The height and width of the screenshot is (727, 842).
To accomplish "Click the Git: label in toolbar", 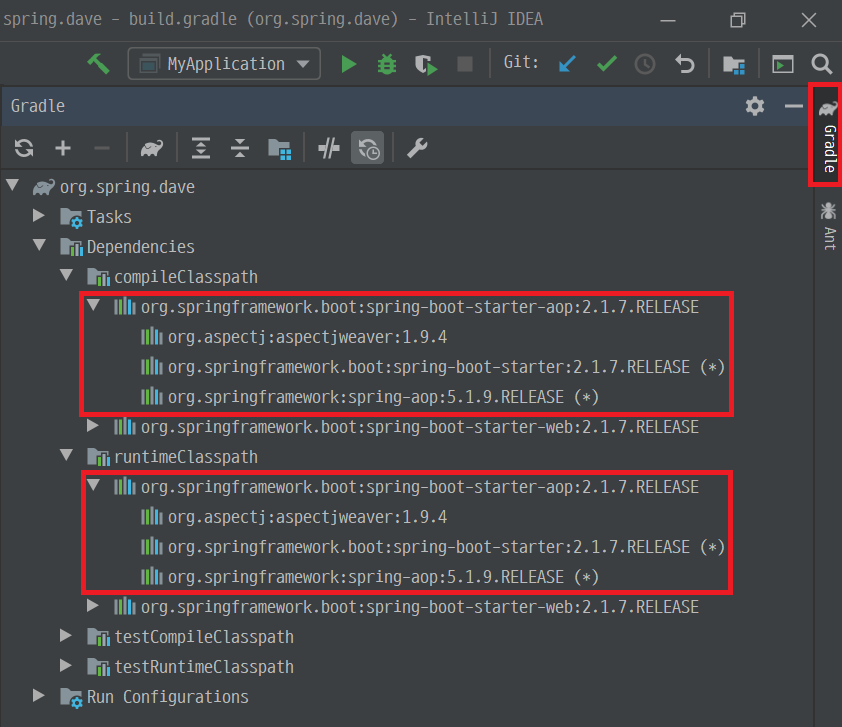I will [521, 62].
